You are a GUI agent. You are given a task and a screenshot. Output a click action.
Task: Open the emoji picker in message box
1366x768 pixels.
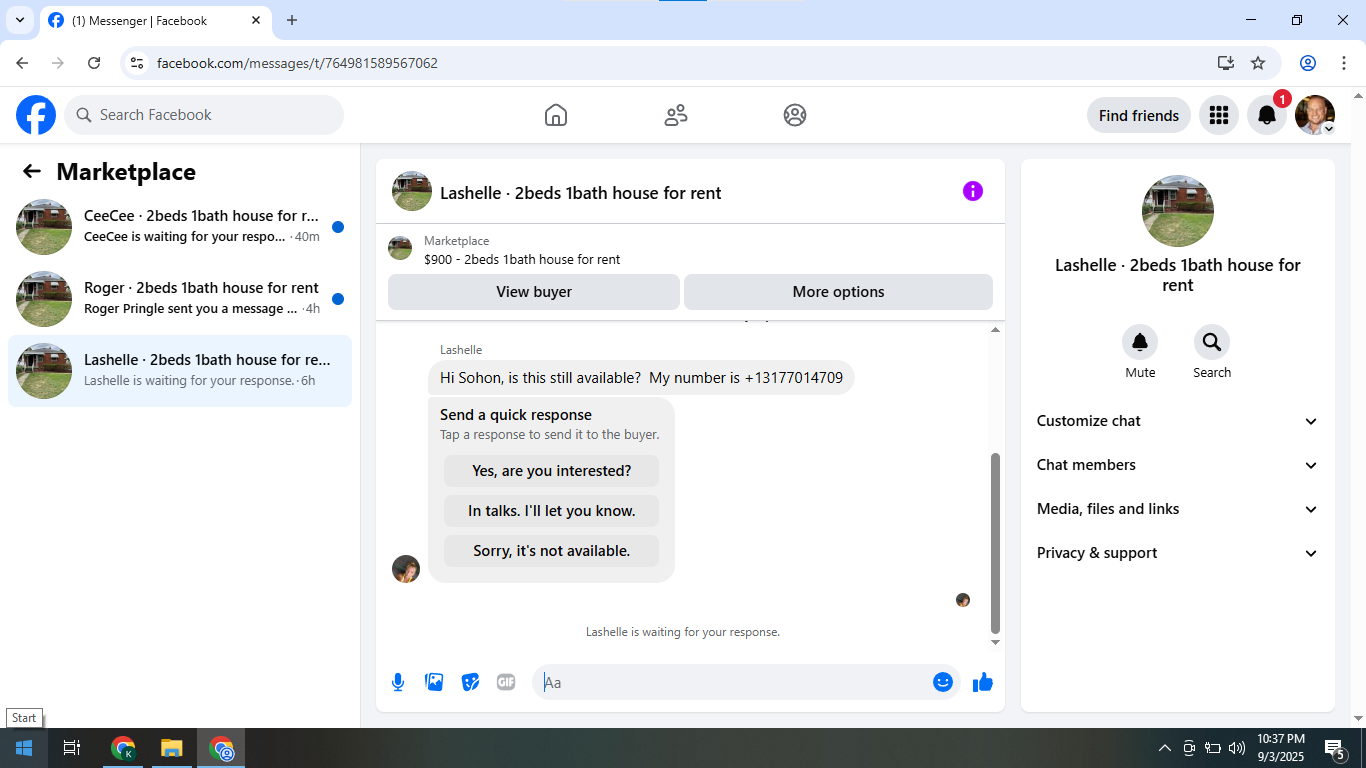coord(942,682)
